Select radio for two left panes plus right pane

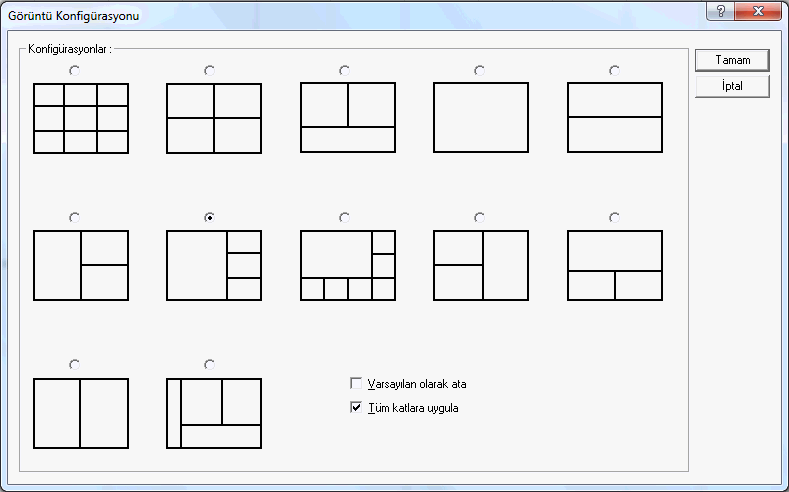(480, 217)
